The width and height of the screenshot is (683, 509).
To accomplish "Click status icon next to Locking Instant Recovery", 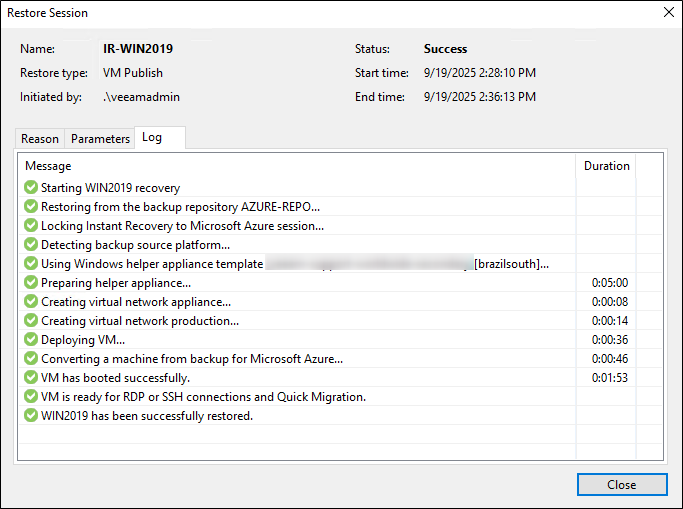I will [31, 226].
